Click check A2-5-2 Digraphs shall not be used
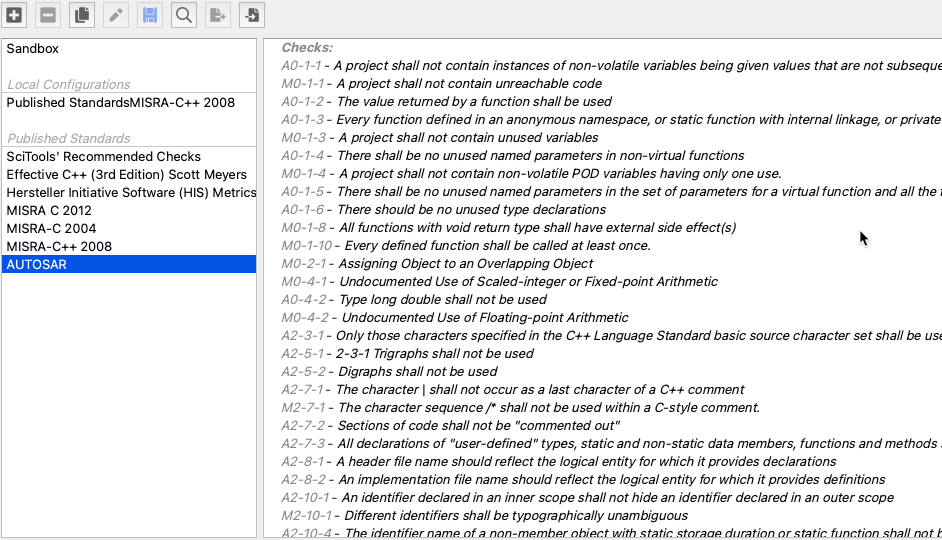Screen dimensions: 942x540 (390, 372)
